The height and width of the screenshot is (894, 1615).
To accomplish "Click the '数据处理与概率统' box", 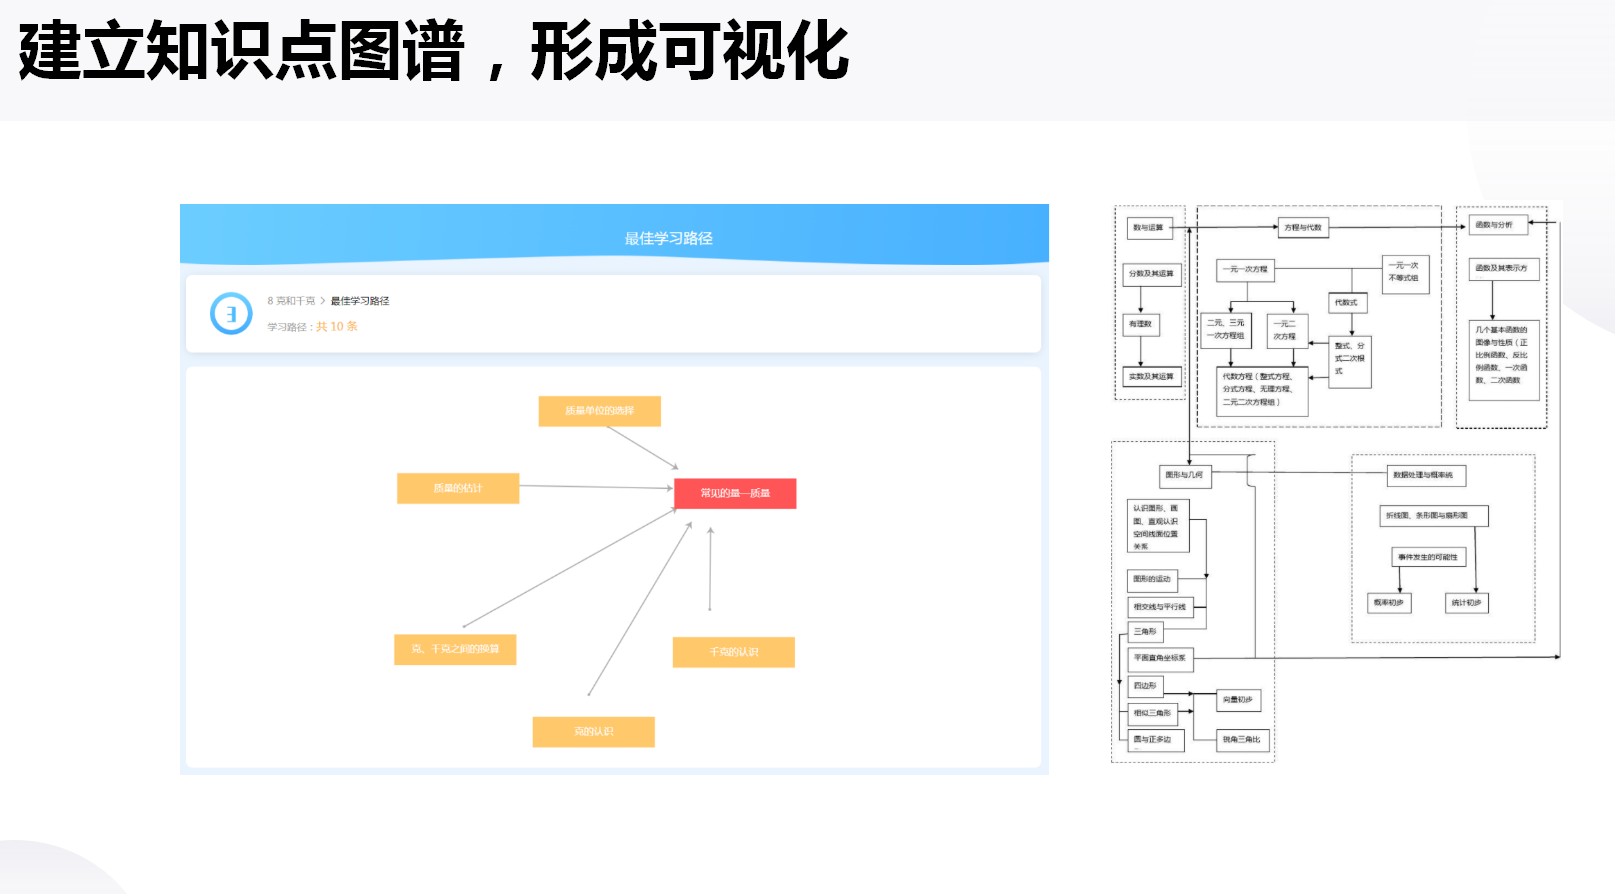I will 1425,475.
